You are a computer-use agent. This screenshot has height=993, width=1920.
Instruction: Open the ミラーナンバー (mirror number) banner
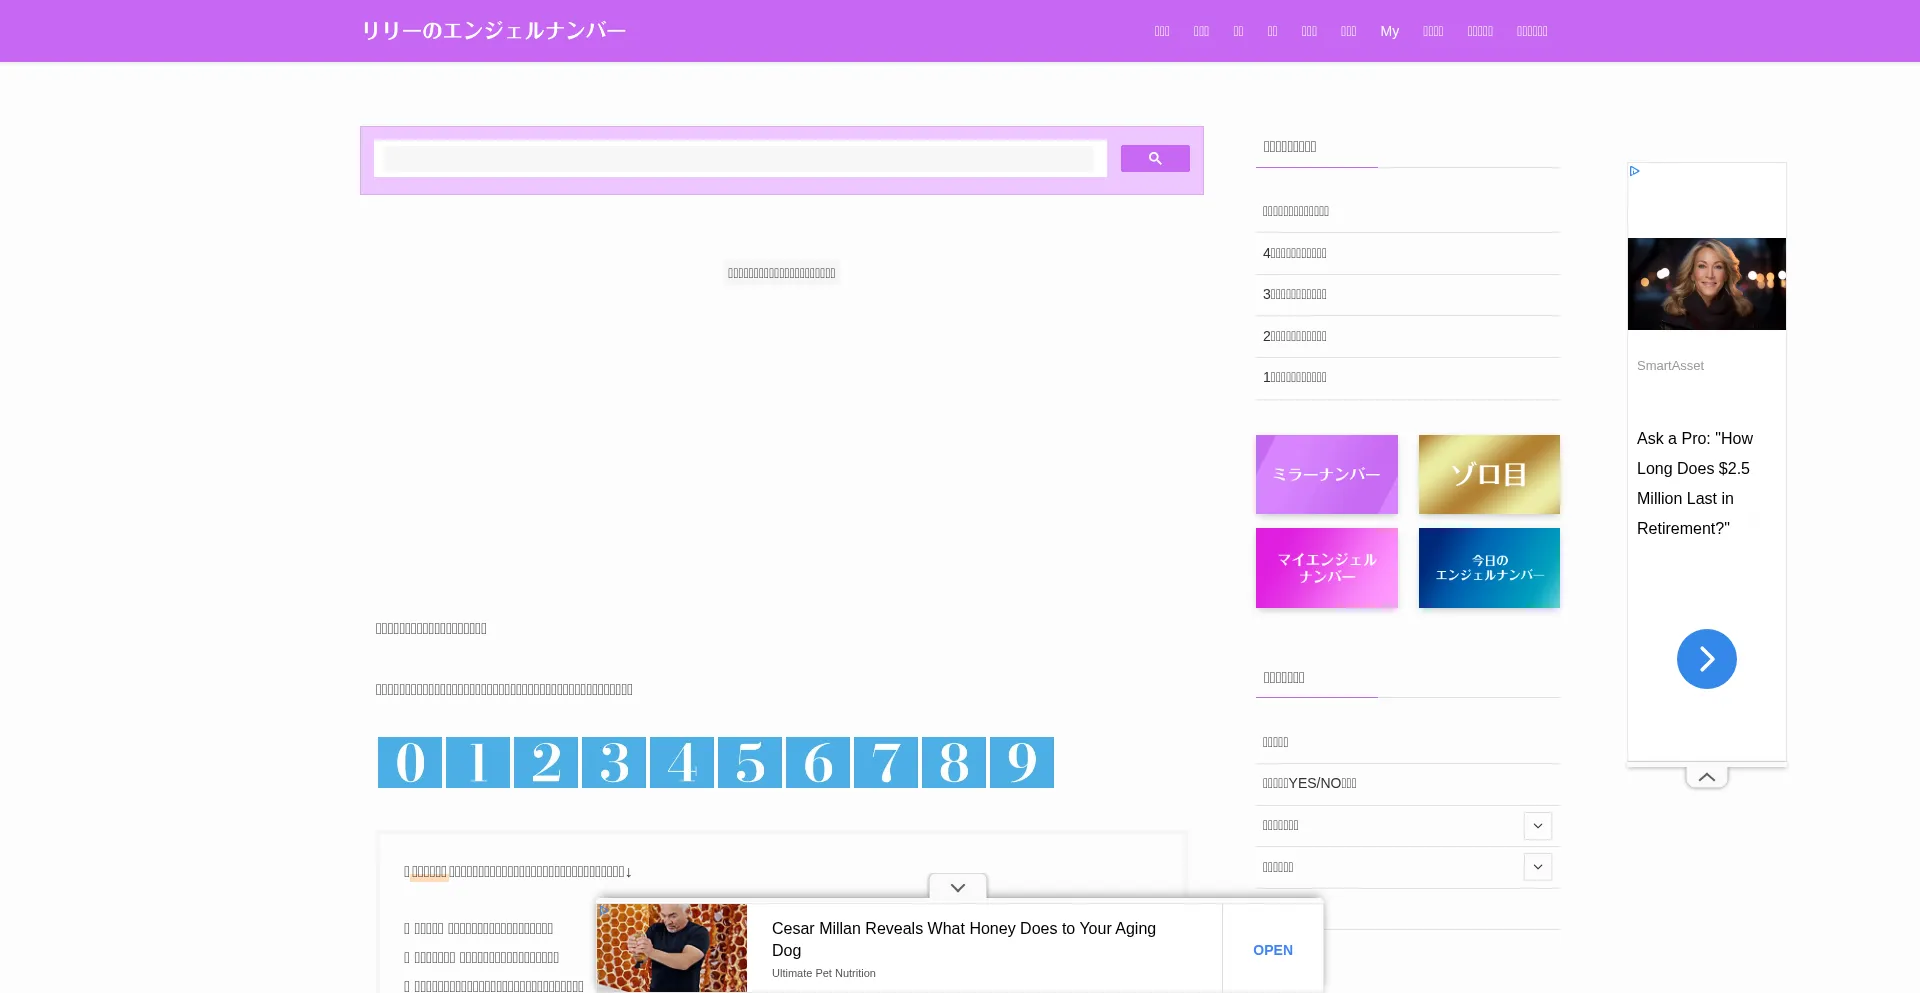(1326, 474)
